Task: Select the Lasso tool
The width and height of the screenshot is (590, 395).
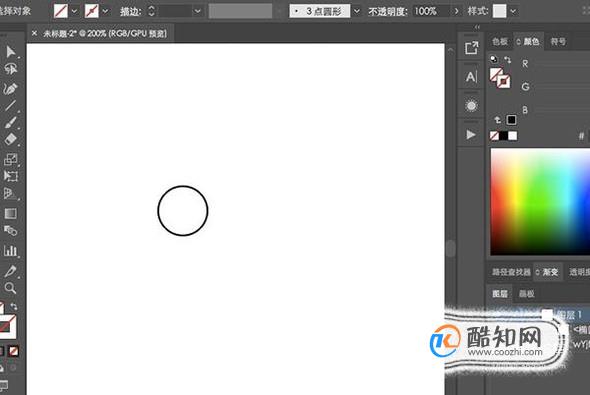Action: point(11,69)
